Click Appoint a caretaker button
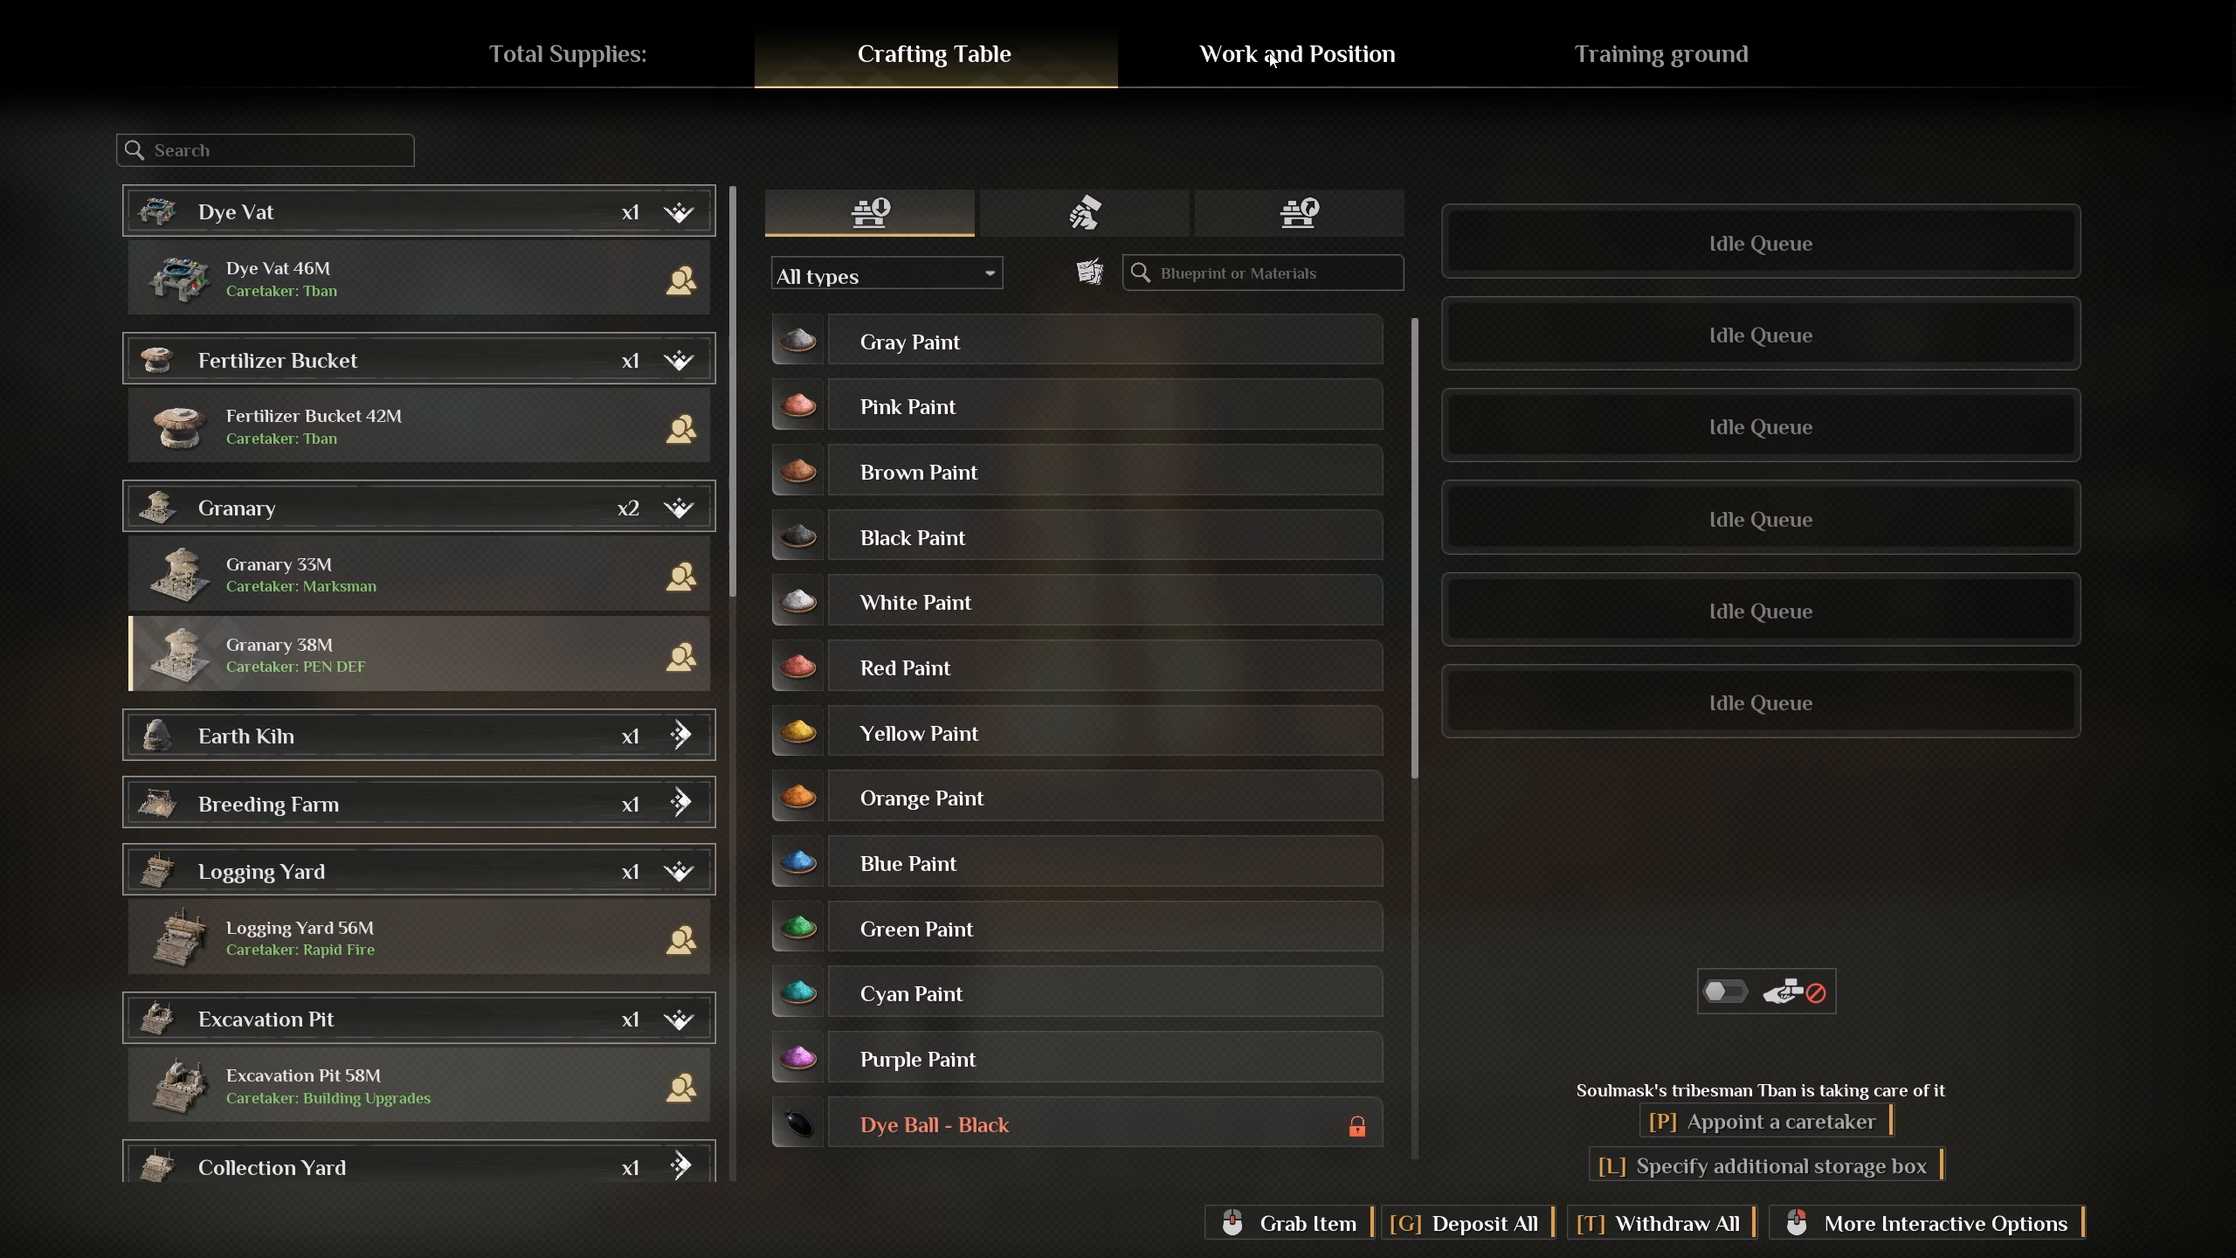 [x=1765, y=1121]
